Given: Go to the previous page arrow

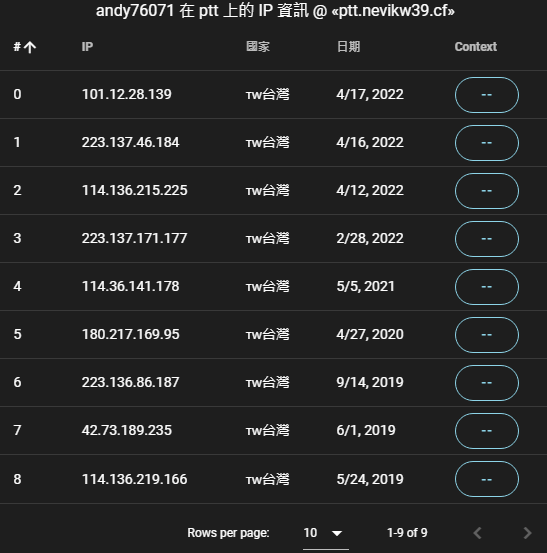Looking at the screenshot, I should (478, 533).
